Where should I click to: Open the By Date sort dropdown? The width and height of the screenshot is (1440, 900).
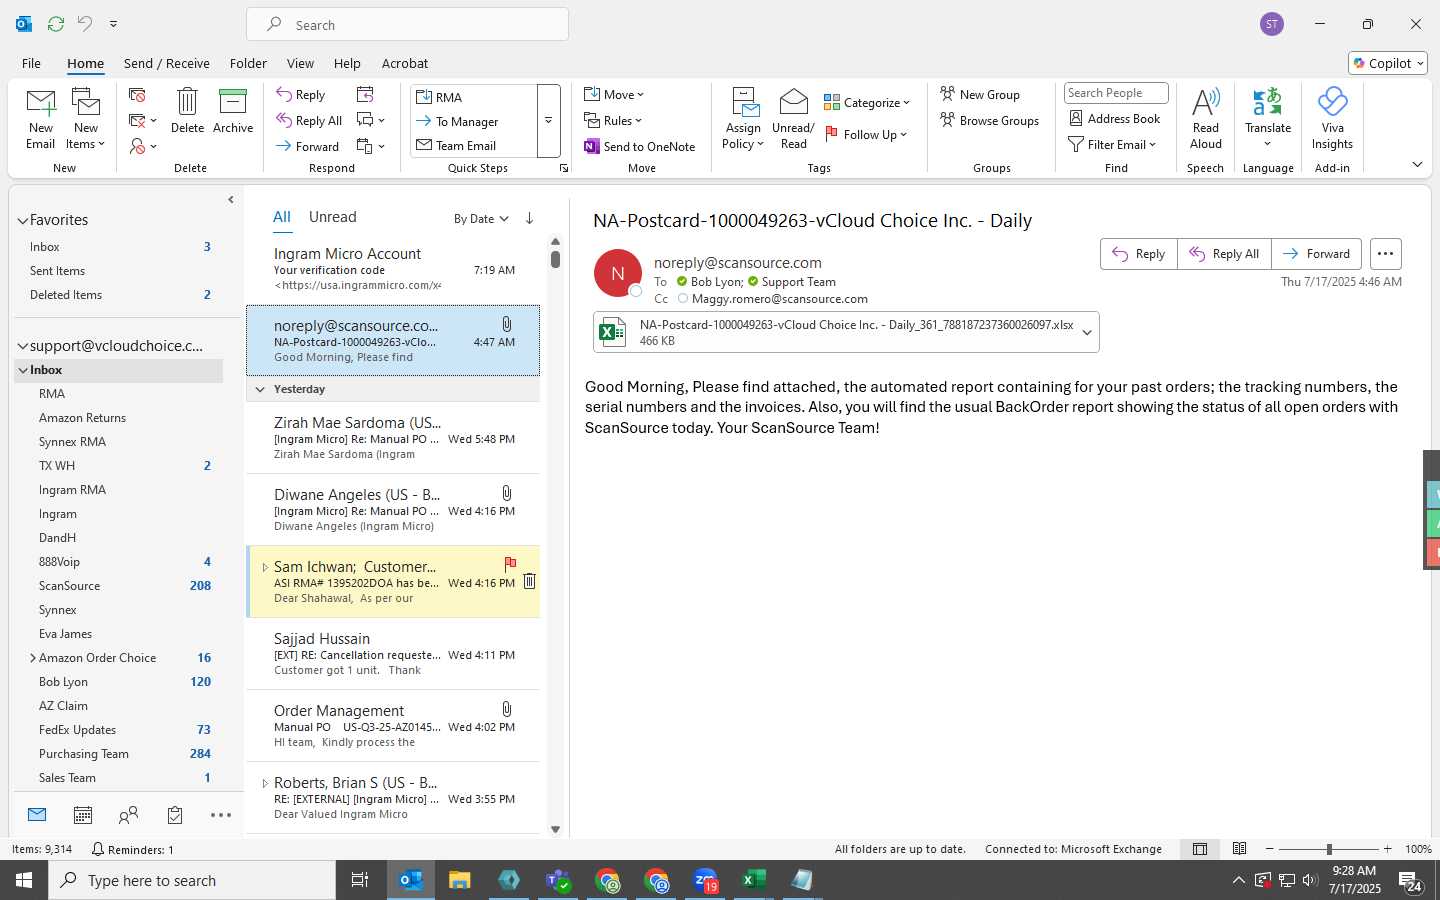[x=481, y=218]
